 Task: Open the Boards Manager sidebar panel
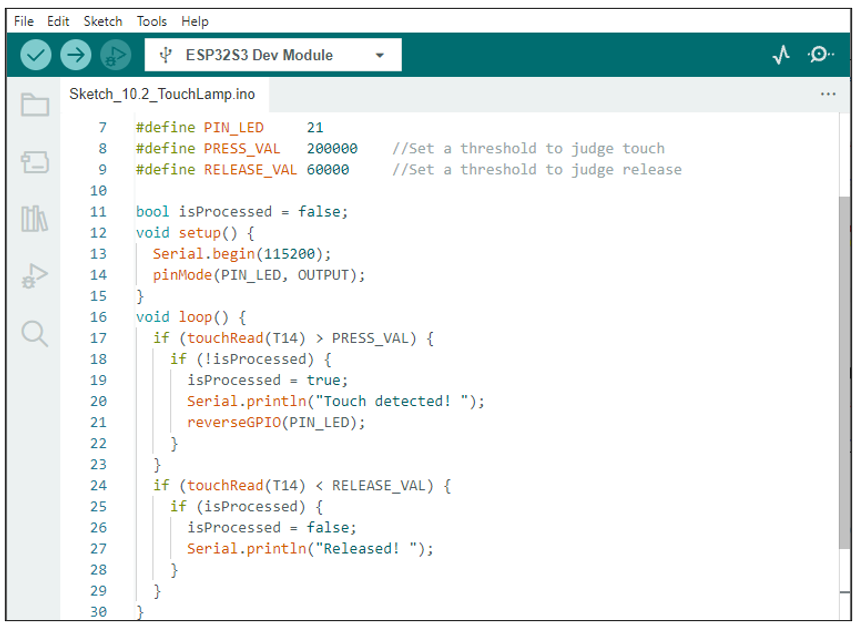click(x=35, y=162)
